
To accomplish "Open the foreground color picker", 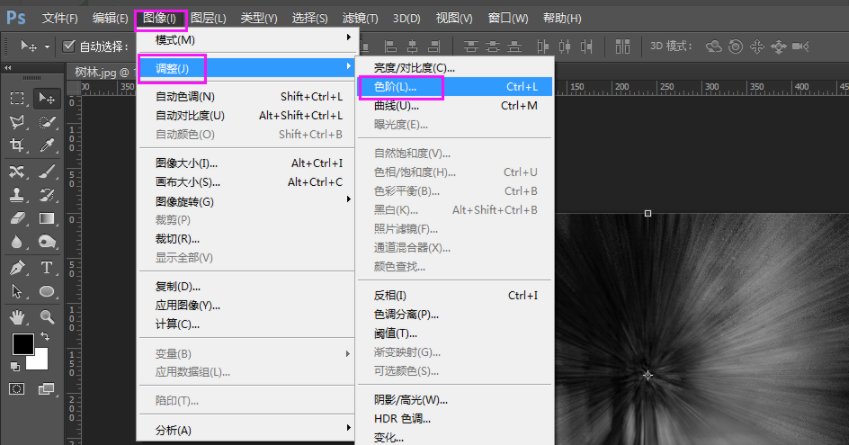I will pyautogui.click(x=23, y=344).
